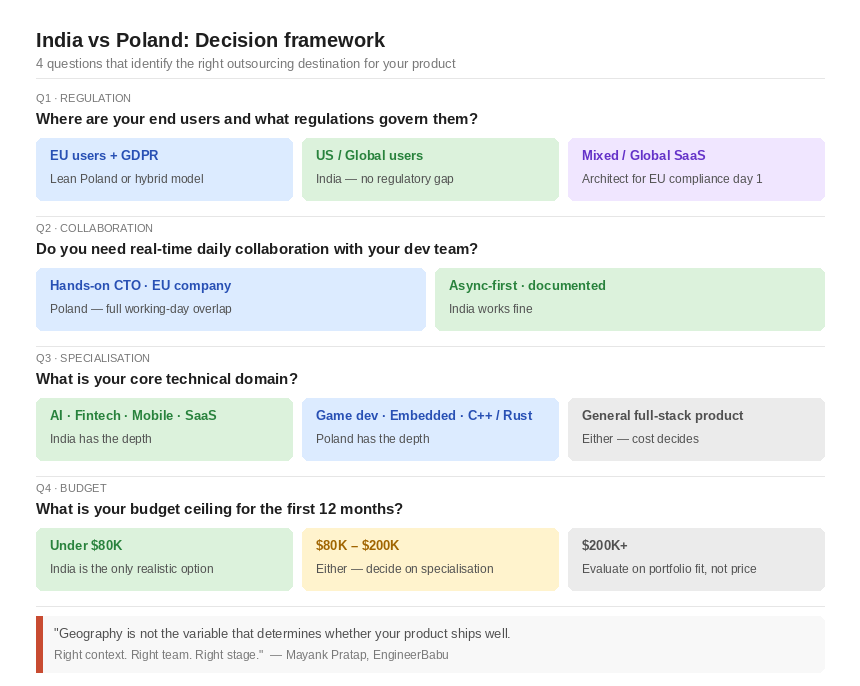The width and height of the screenshot is (860, 686).
Task: Choose the US / Global users option
Action: point(430,169)
